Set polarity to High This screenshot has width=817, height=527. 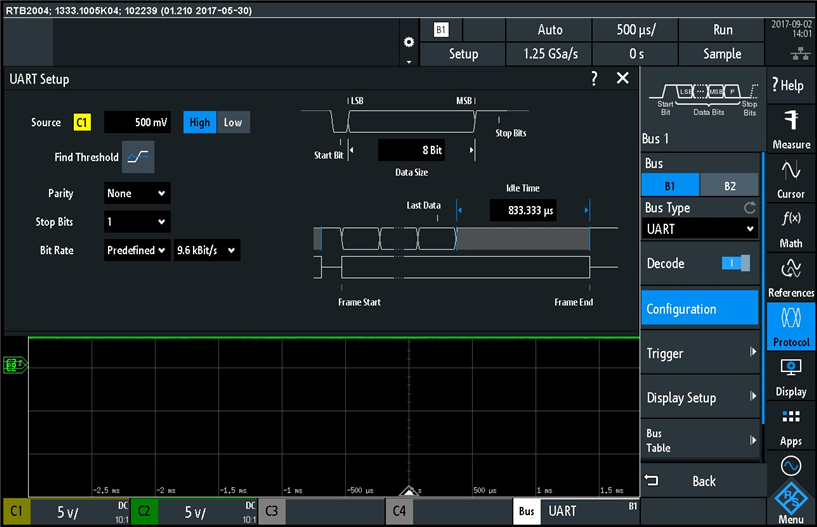click(x=200, y=122)
